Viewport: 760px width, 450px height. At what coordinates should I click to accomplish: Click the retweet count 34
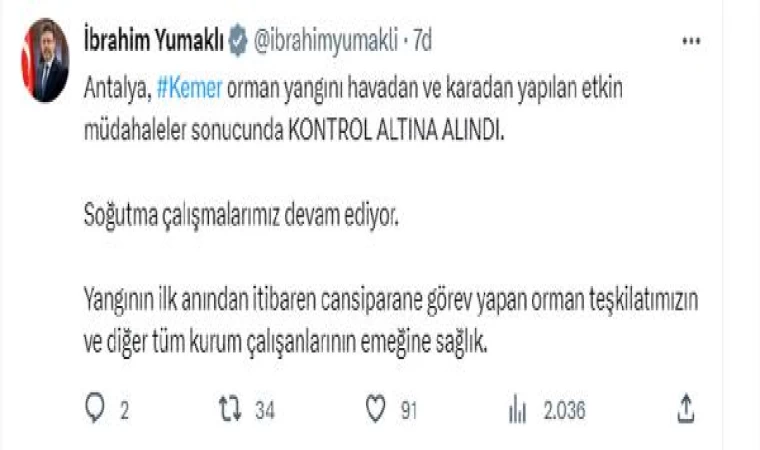coord(265,410)
